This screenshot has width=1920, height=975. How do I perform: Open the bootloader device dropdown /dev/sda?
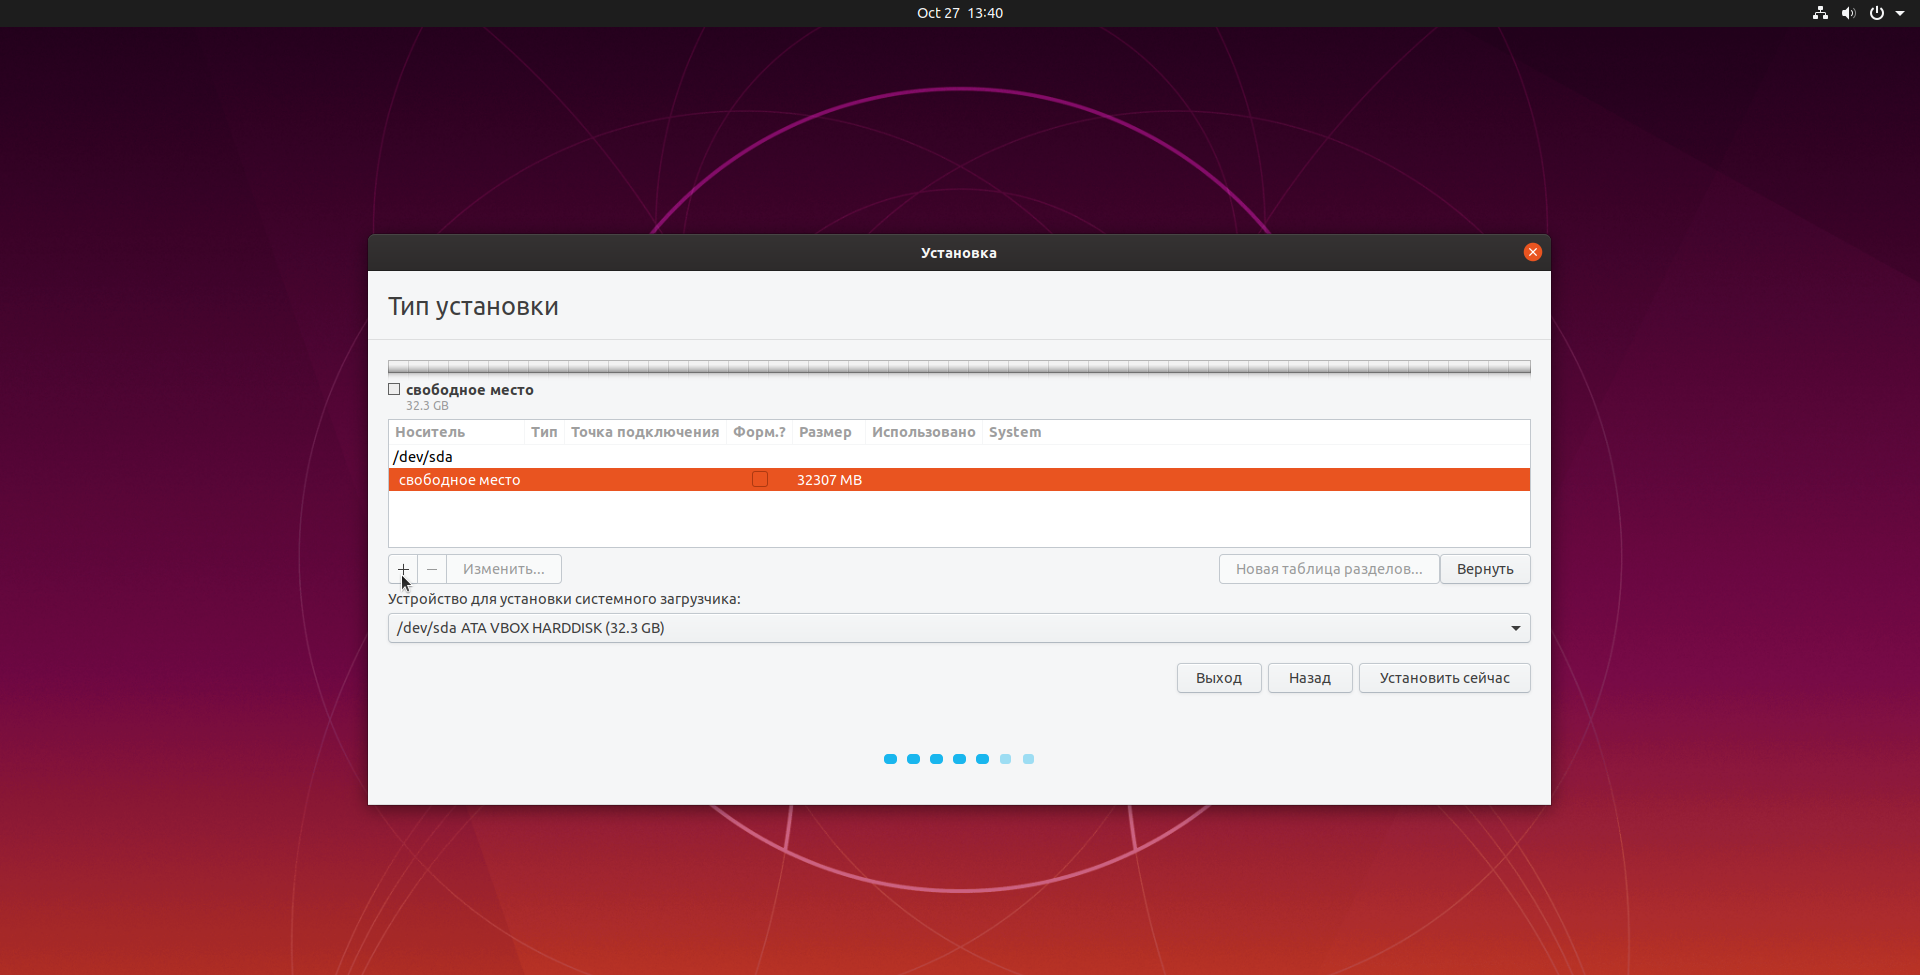pos(959,628)
